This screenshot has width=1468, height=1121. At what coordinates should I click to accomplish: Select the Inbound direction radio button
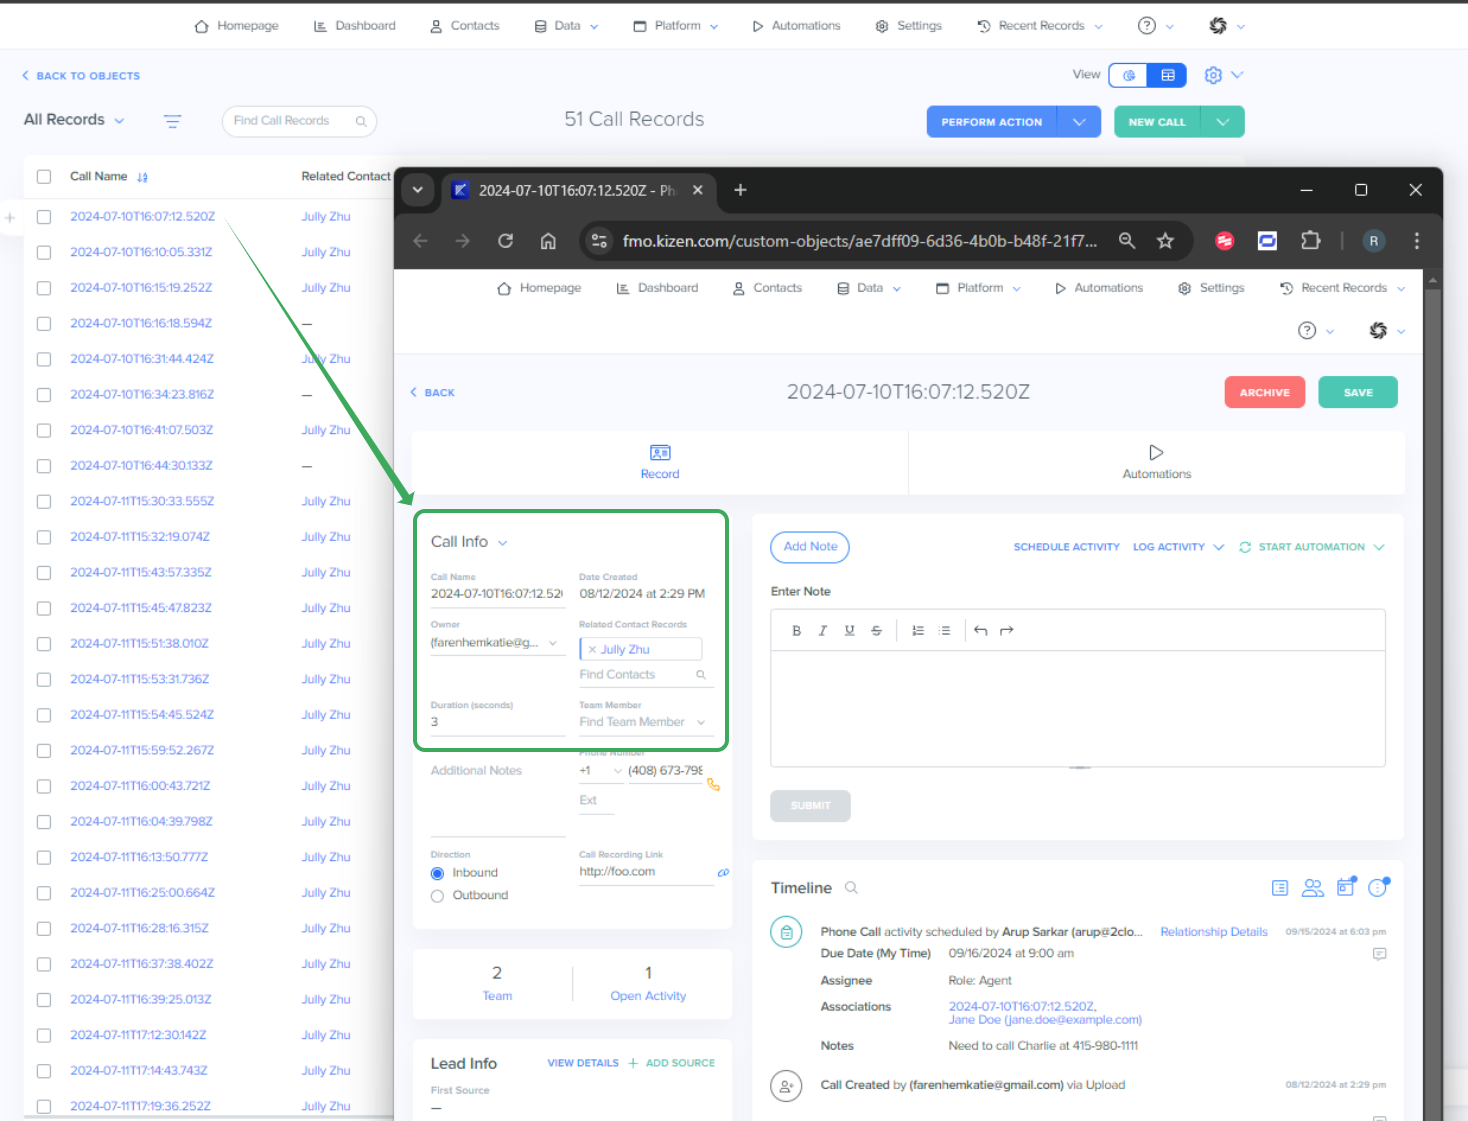click(437, 873)
